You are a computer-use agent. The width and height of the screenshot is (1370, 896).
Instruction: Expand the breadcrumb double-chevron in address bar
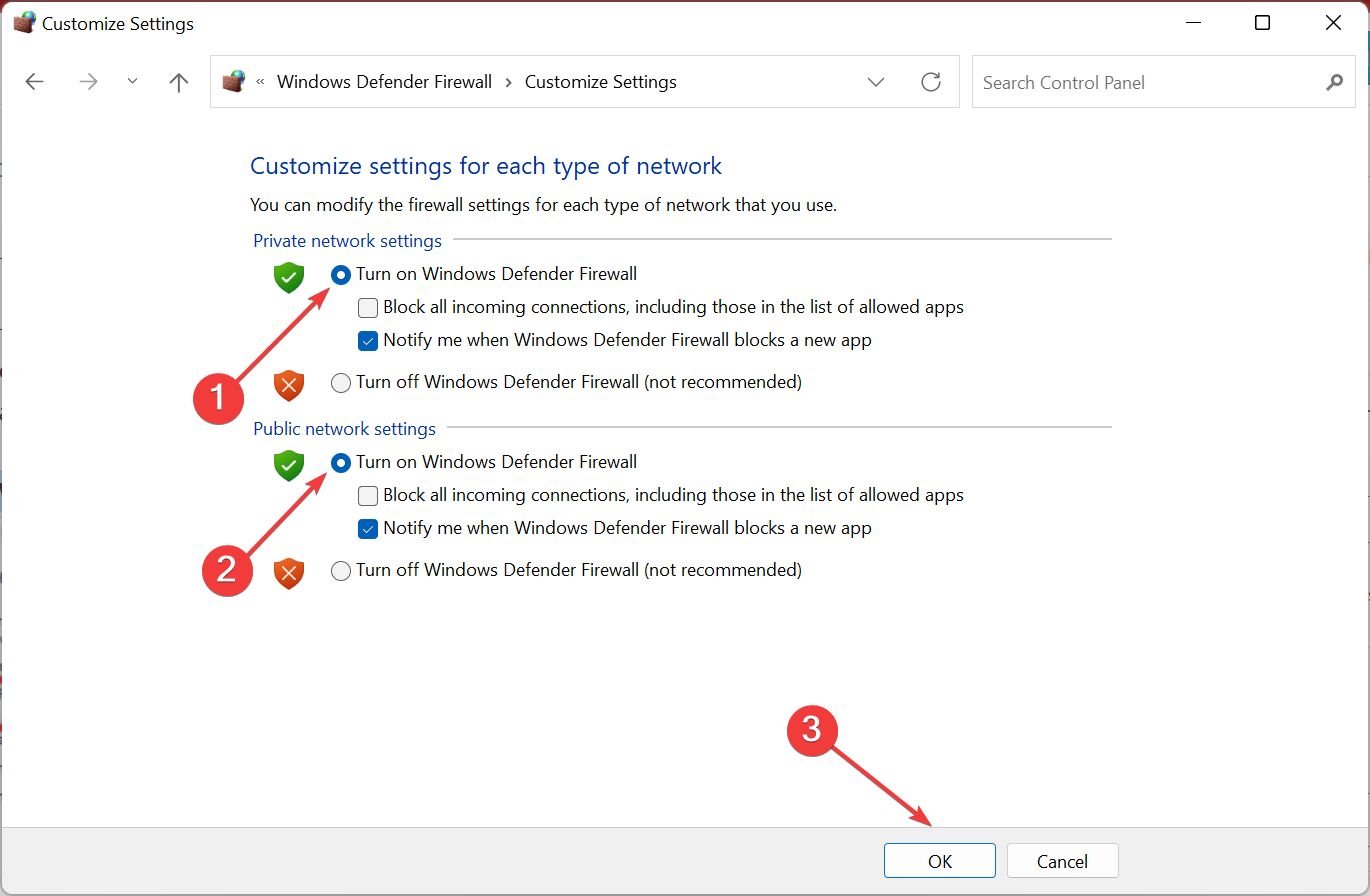[260, 82]
